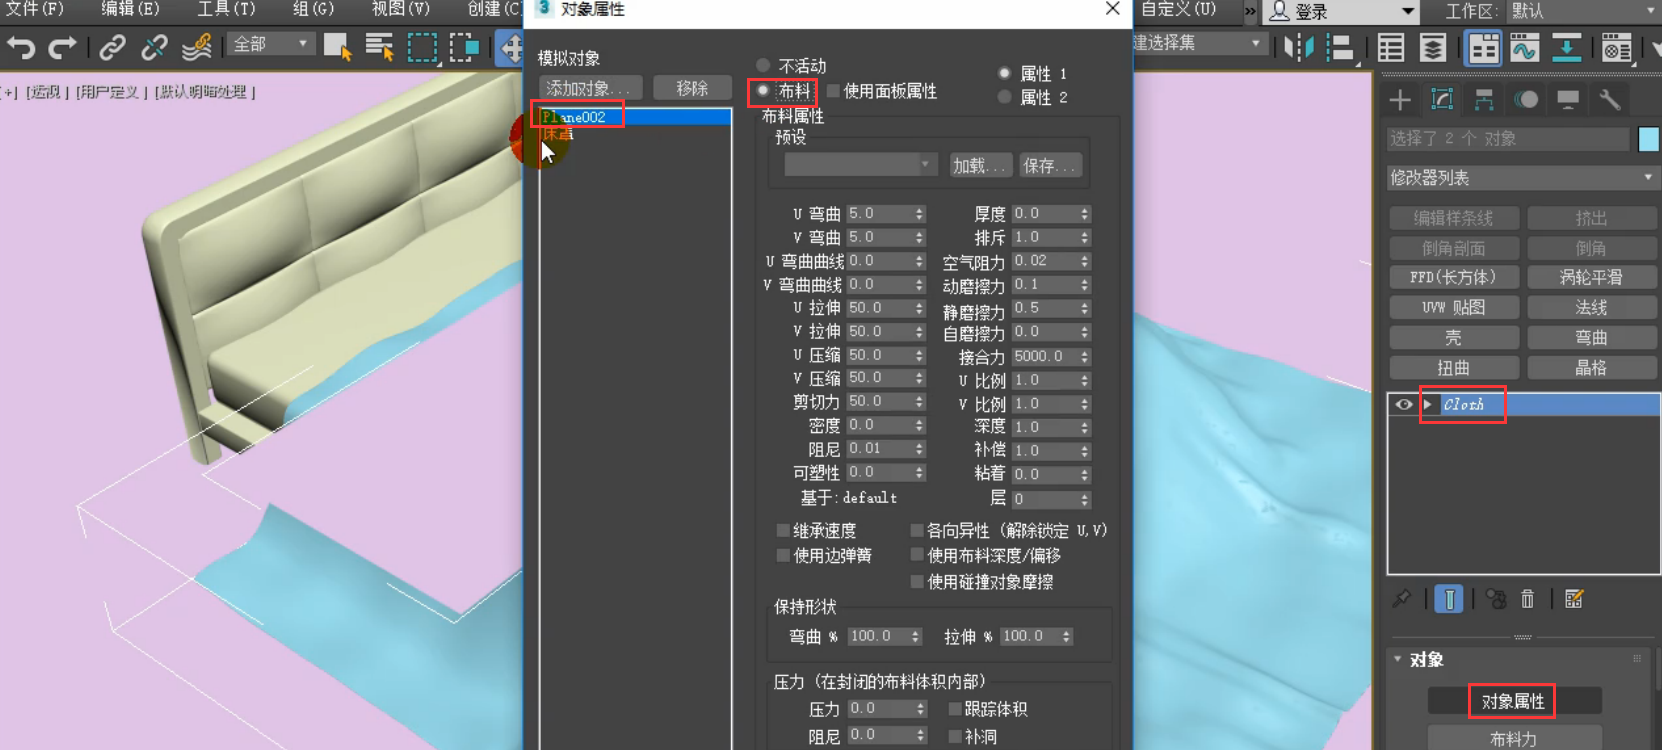This screenshot has height=750, width=1662.
Task: Select the Bind to Space Warp tool
Action: pyautogui.click(x=197, y=47)
